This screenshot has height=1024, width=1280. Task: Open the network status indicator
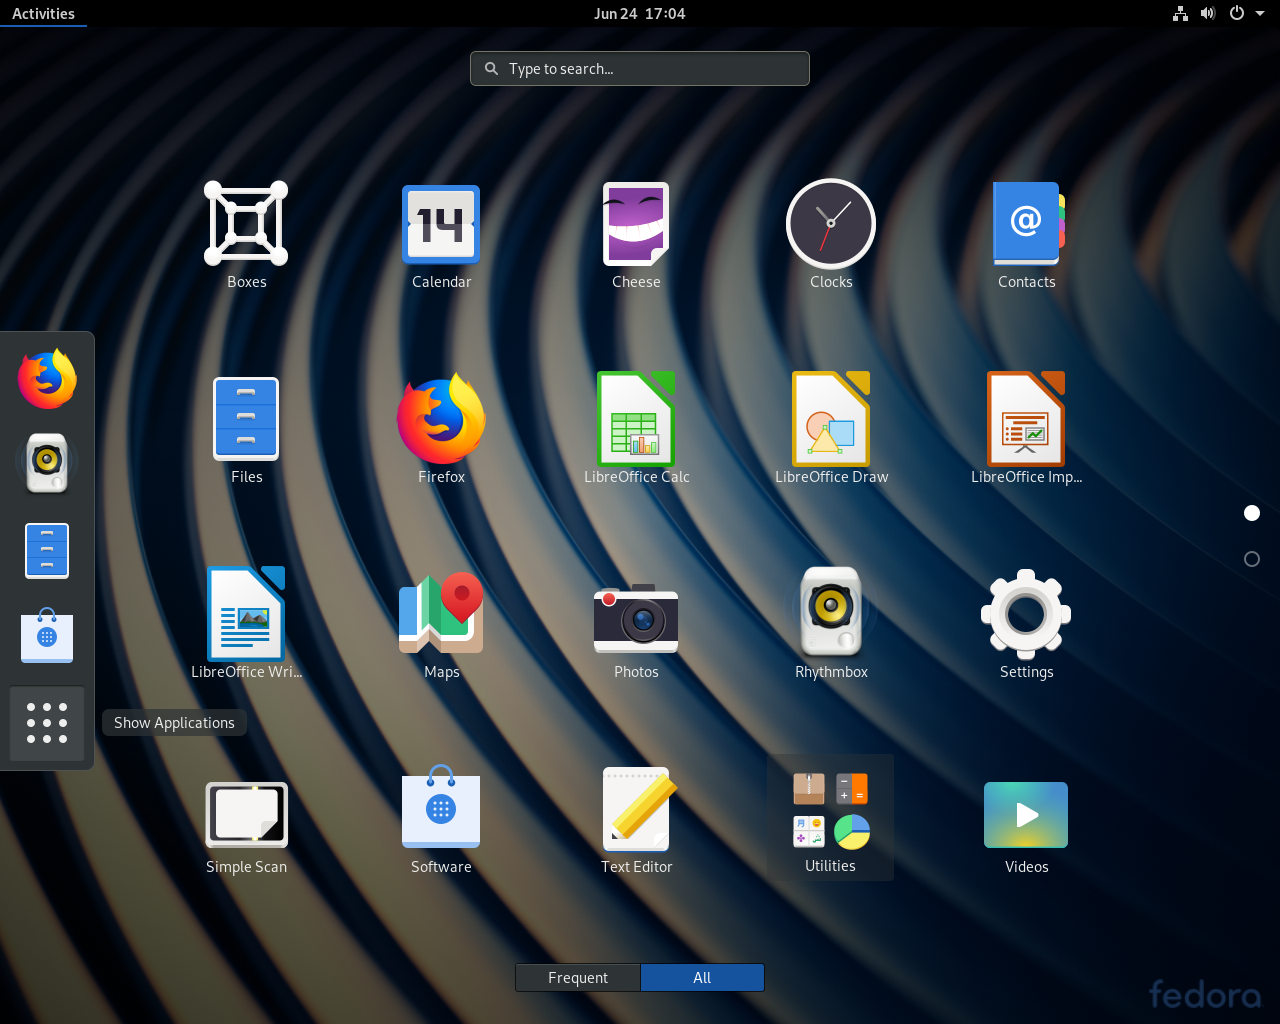[x=1180, y=13]
